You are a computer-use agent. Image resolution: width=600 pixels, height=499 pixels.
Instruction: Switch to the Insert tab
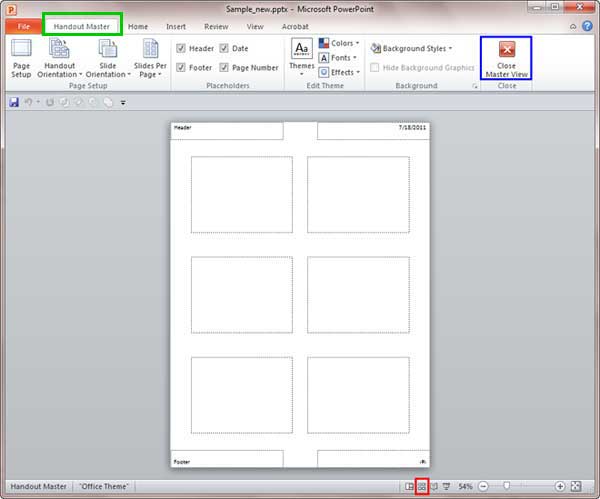tap(176, 26)
